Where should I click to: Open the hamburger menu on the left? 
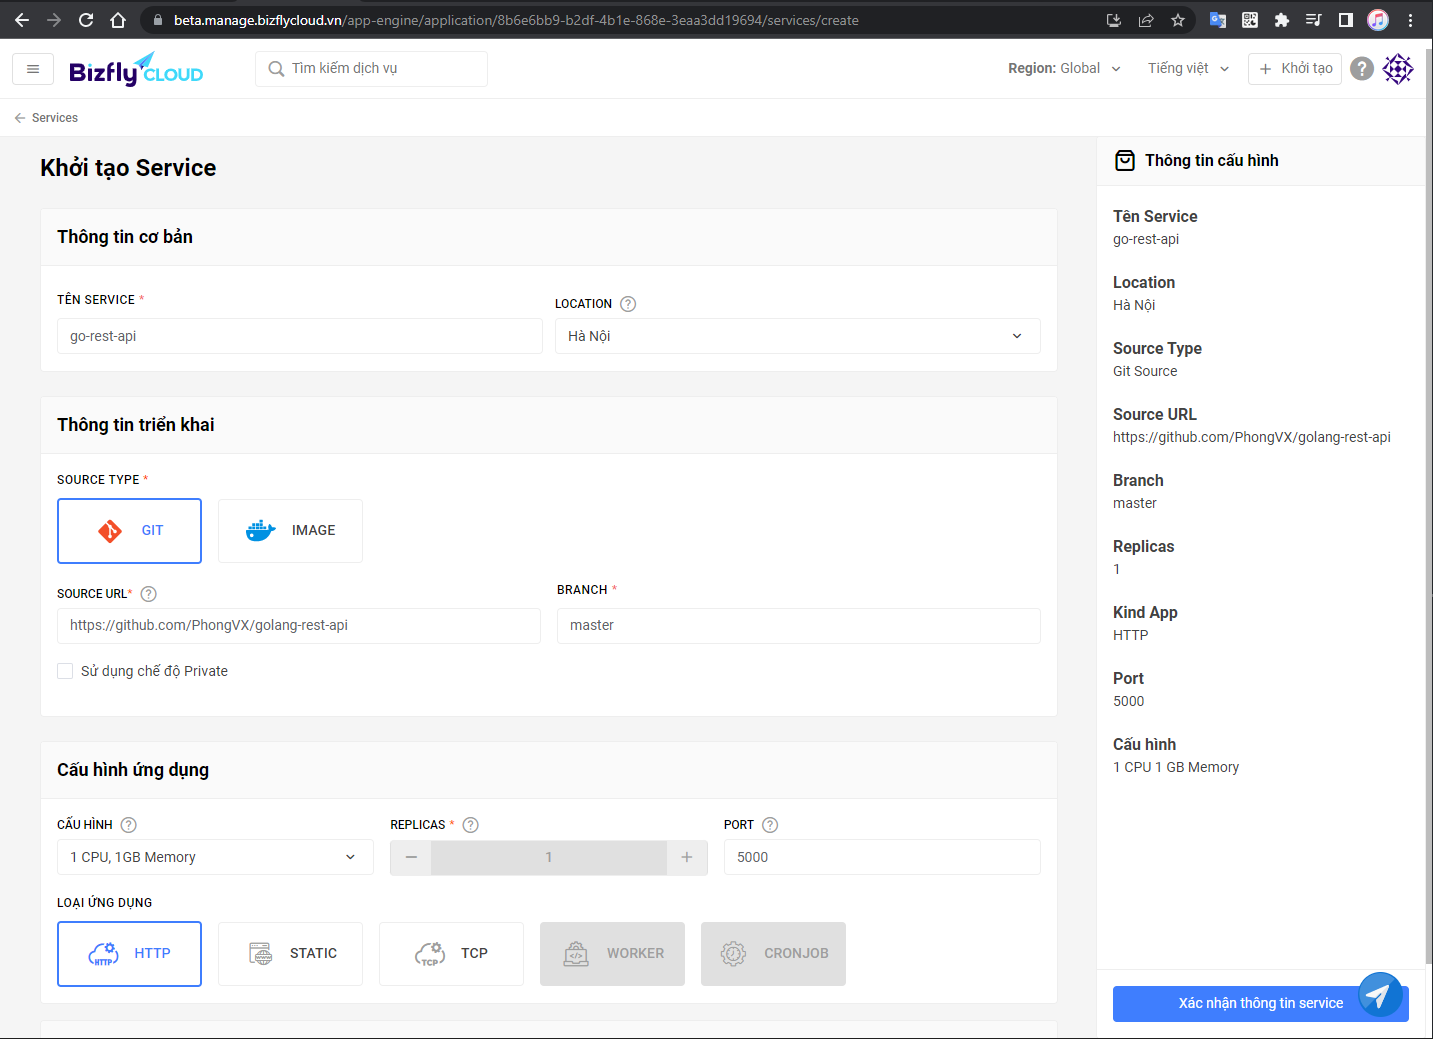(32, 68)
